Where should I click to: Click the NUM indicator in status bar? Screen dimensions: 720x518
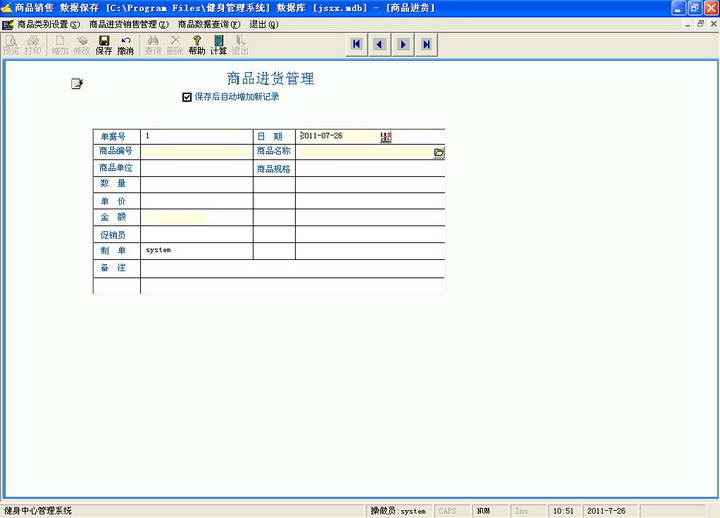point(483,511)
